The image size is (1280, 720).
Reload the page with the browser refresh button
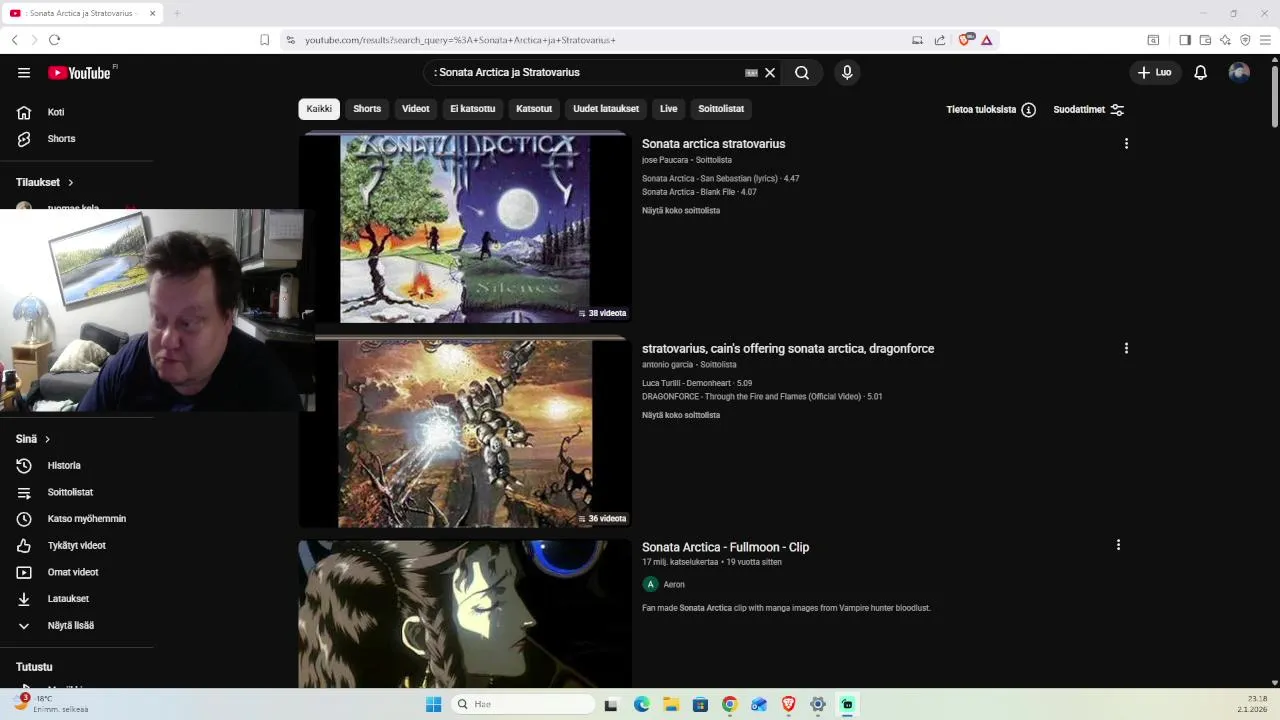click(x=54, y=40)
